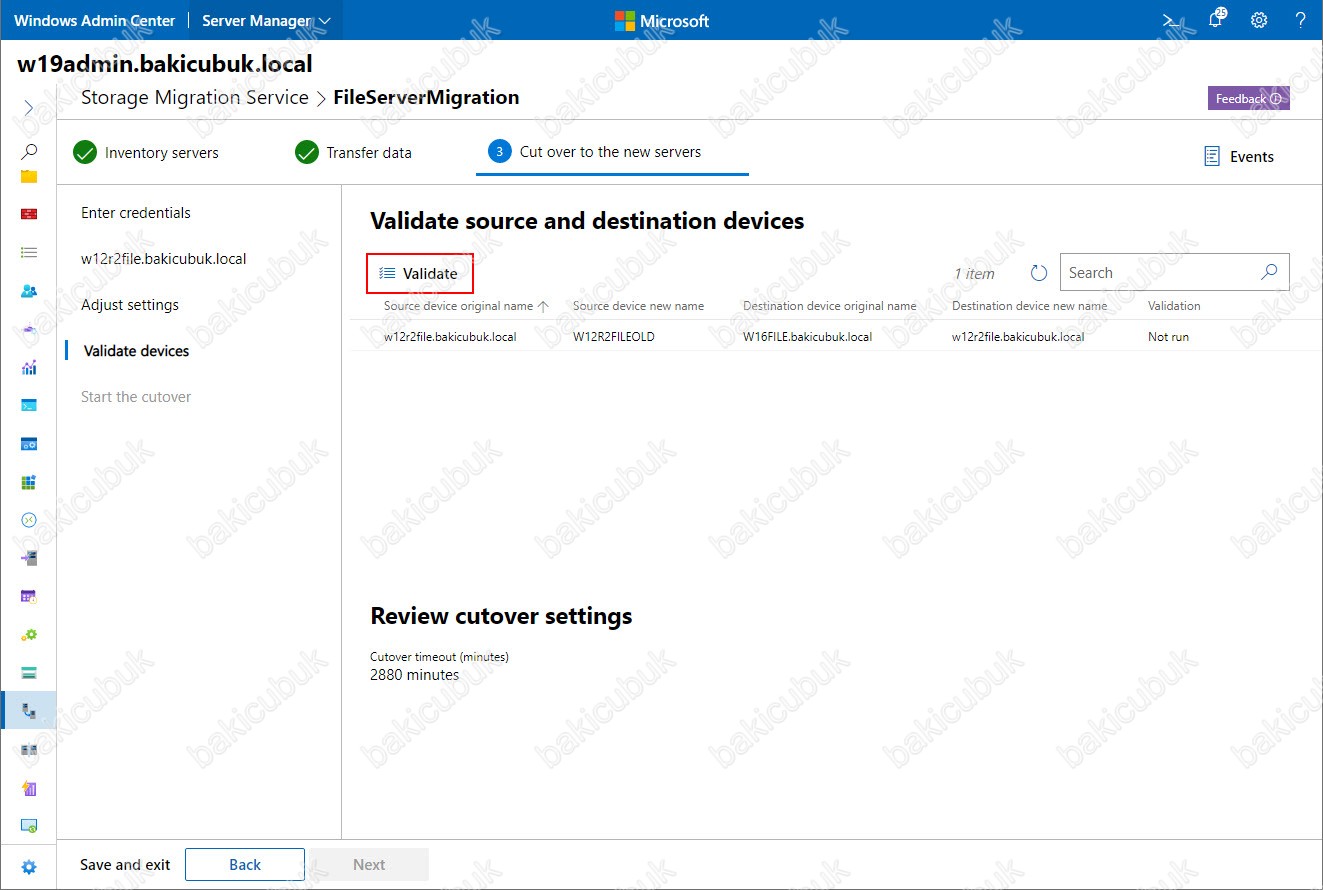Select w12r2file.bakicubuk.local in the left menu
Screen dimensions: 1323x890
point(164,259)
